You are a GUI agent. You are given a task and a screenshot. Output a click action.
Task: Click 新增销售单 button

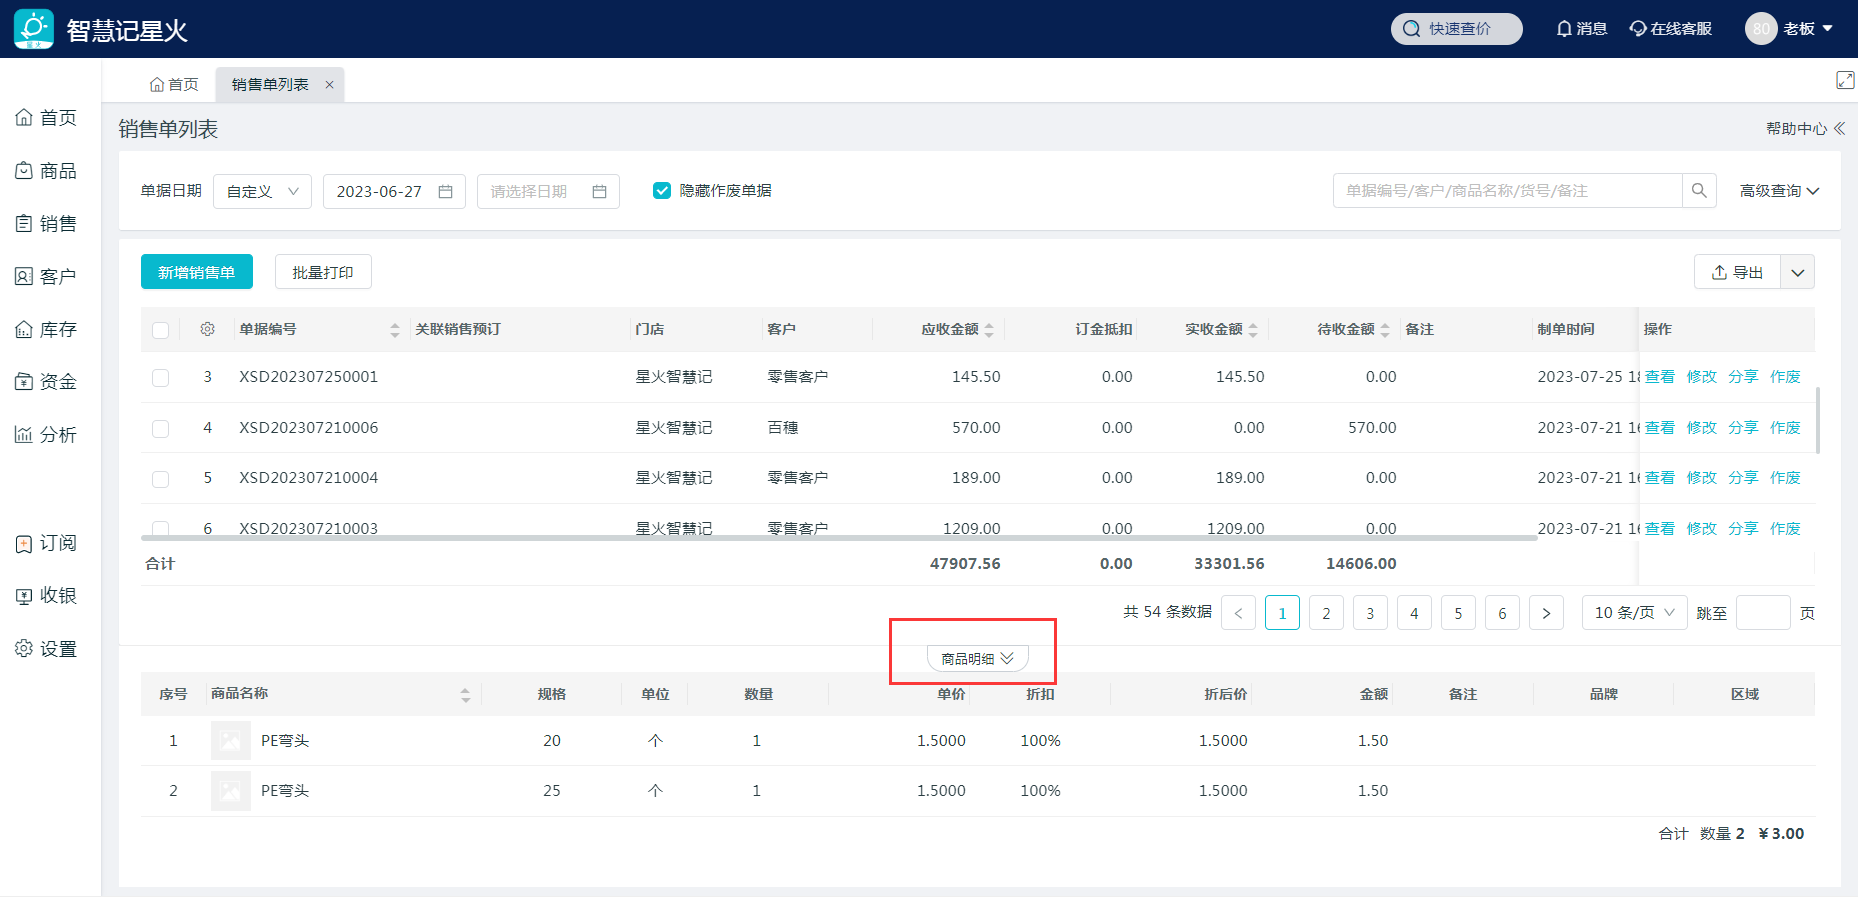[x=197, y=272]
